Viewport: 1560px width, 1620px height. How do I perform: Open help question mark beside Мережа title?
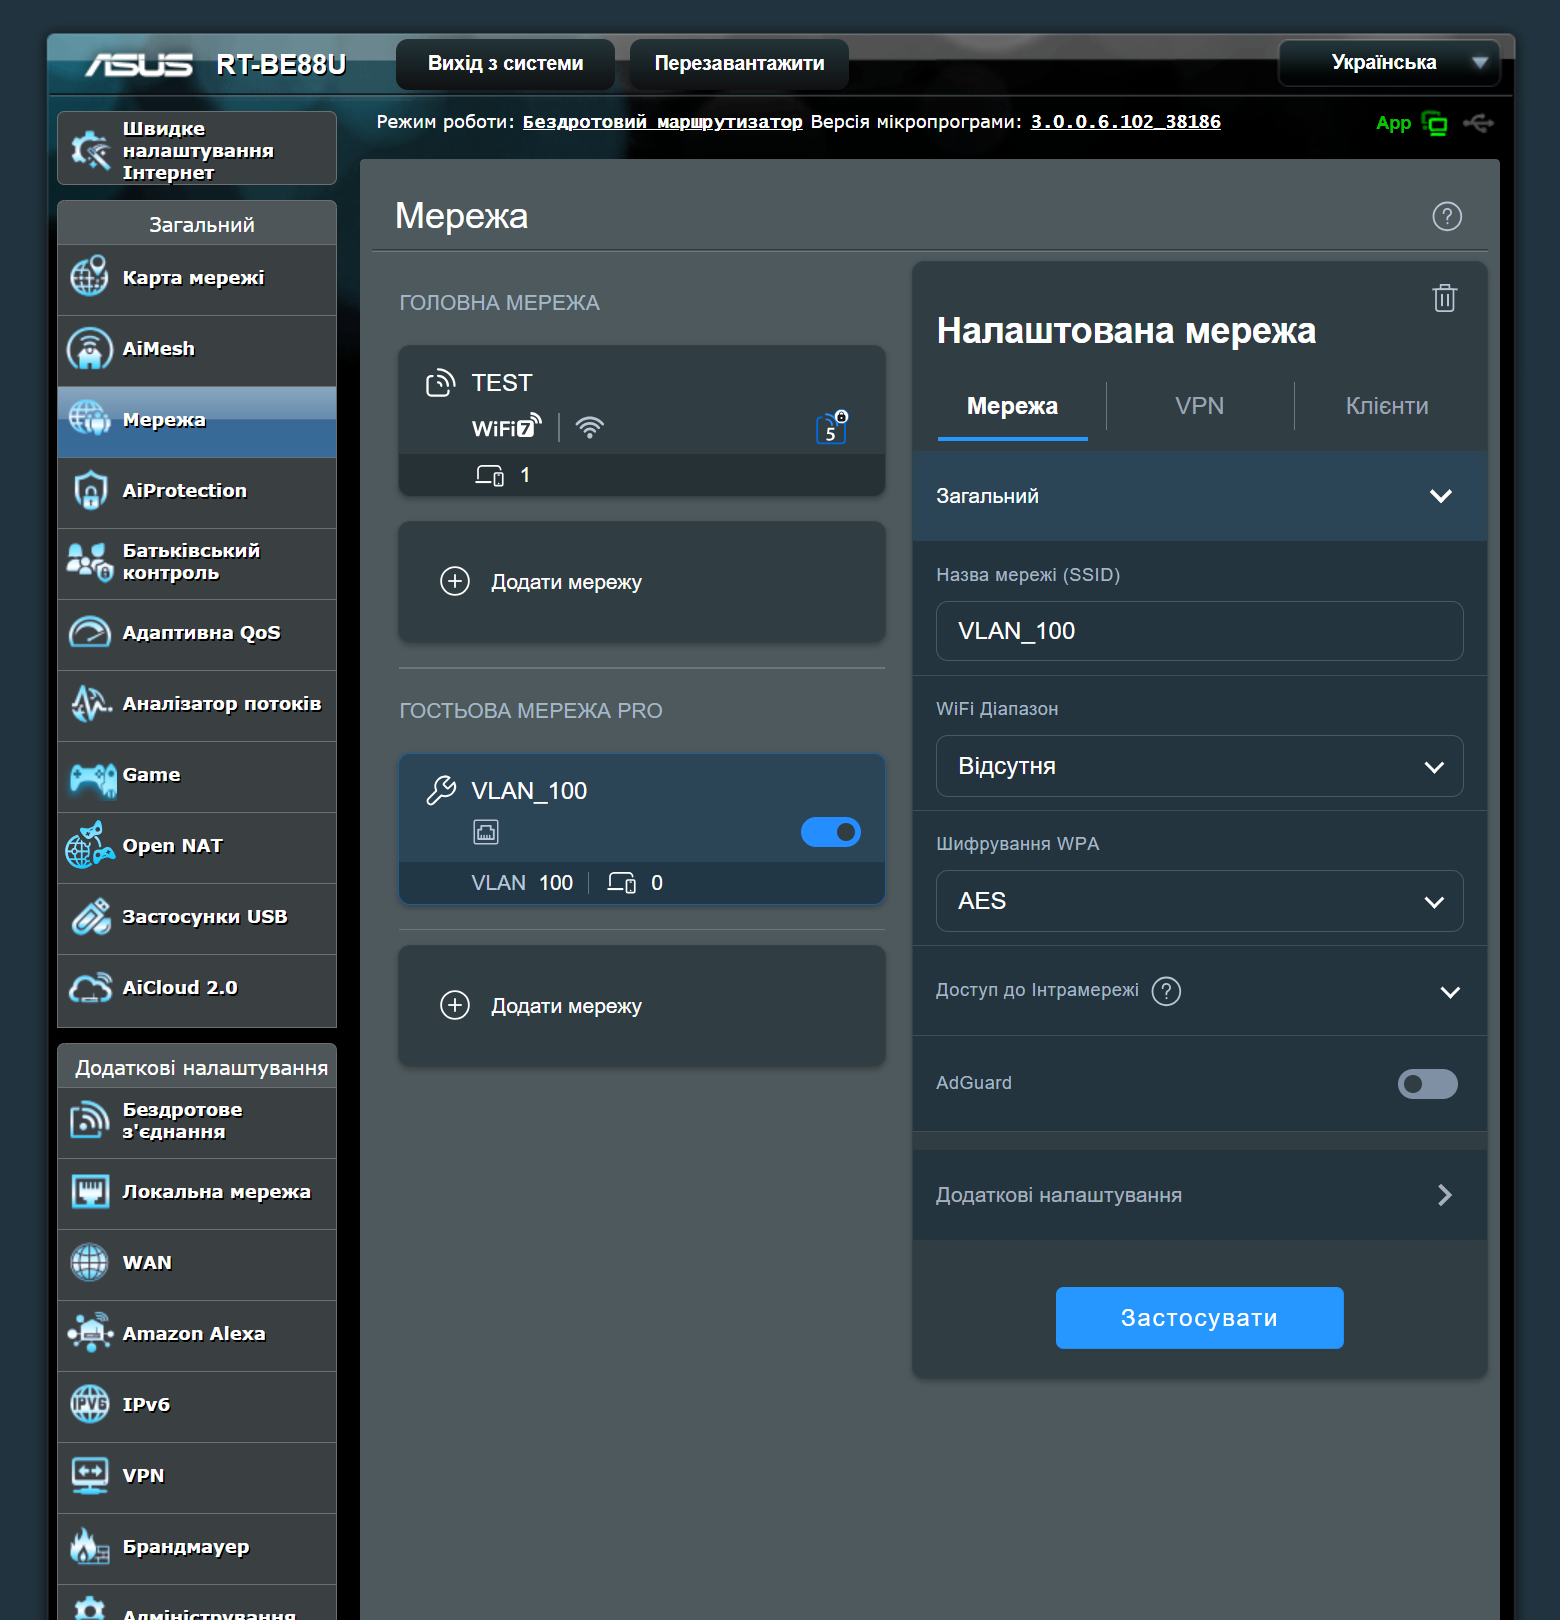click(x=1446, y=216)
